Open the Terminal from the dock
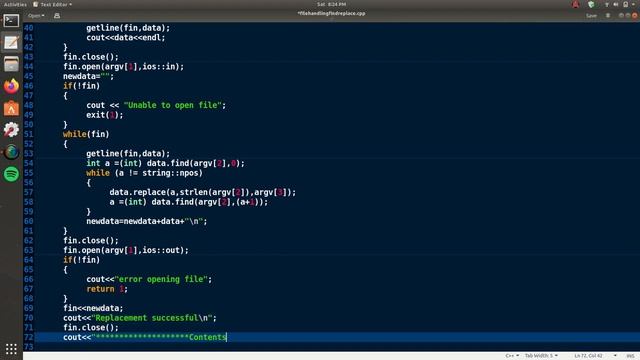 click(x=11, y=20)
